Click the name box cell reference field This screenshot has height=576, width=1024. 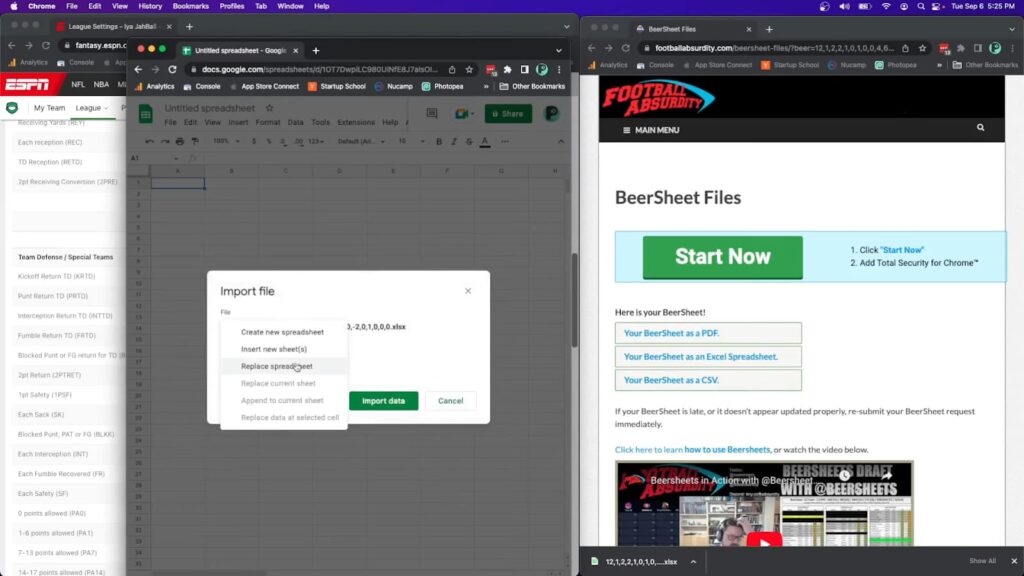[154, 158]
